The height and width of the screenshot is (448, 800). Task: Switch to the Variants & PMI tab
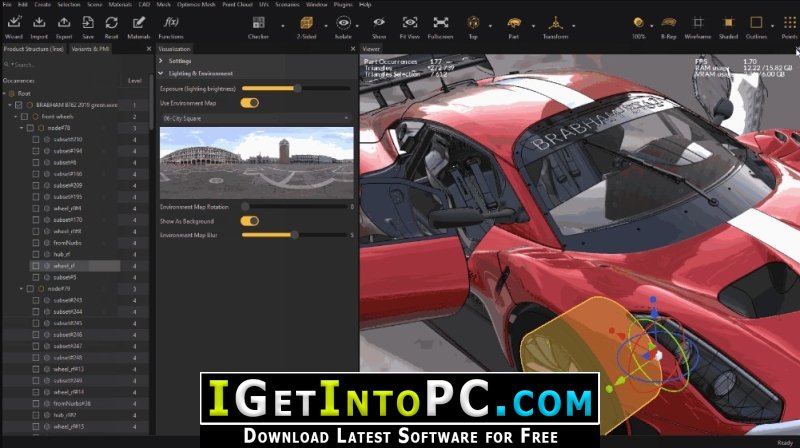[x=90, y=49]
